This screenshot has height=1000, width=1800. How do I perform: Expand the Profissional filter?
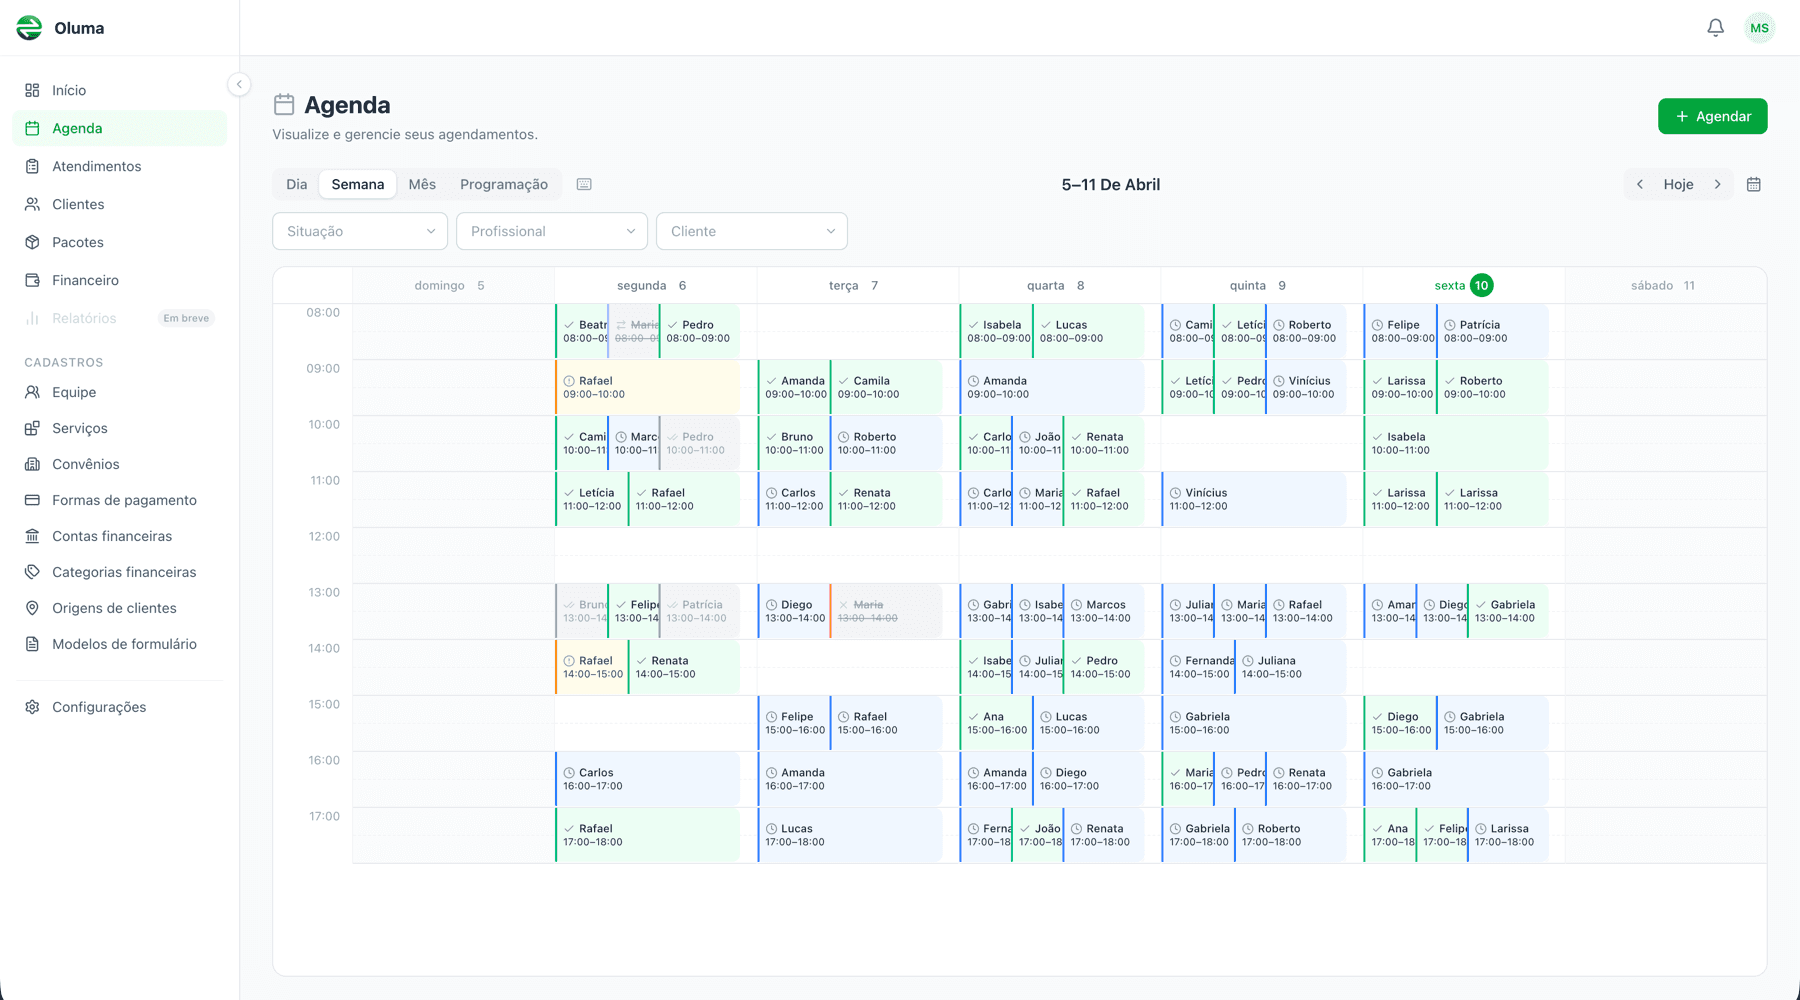point(551,231)
